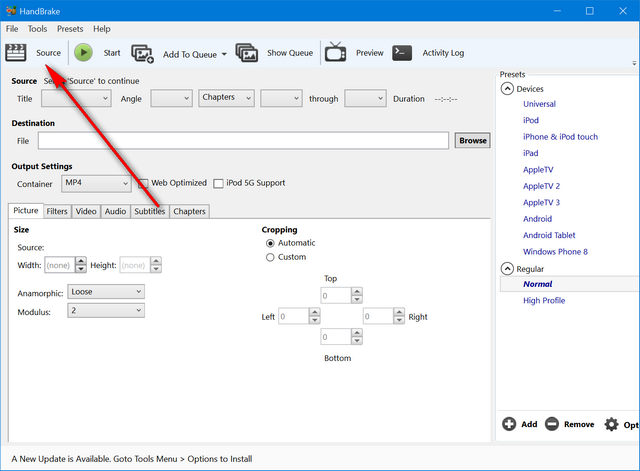Select the High Profile preset
This screenshot has height=471, width=640.
pos(544,300)
